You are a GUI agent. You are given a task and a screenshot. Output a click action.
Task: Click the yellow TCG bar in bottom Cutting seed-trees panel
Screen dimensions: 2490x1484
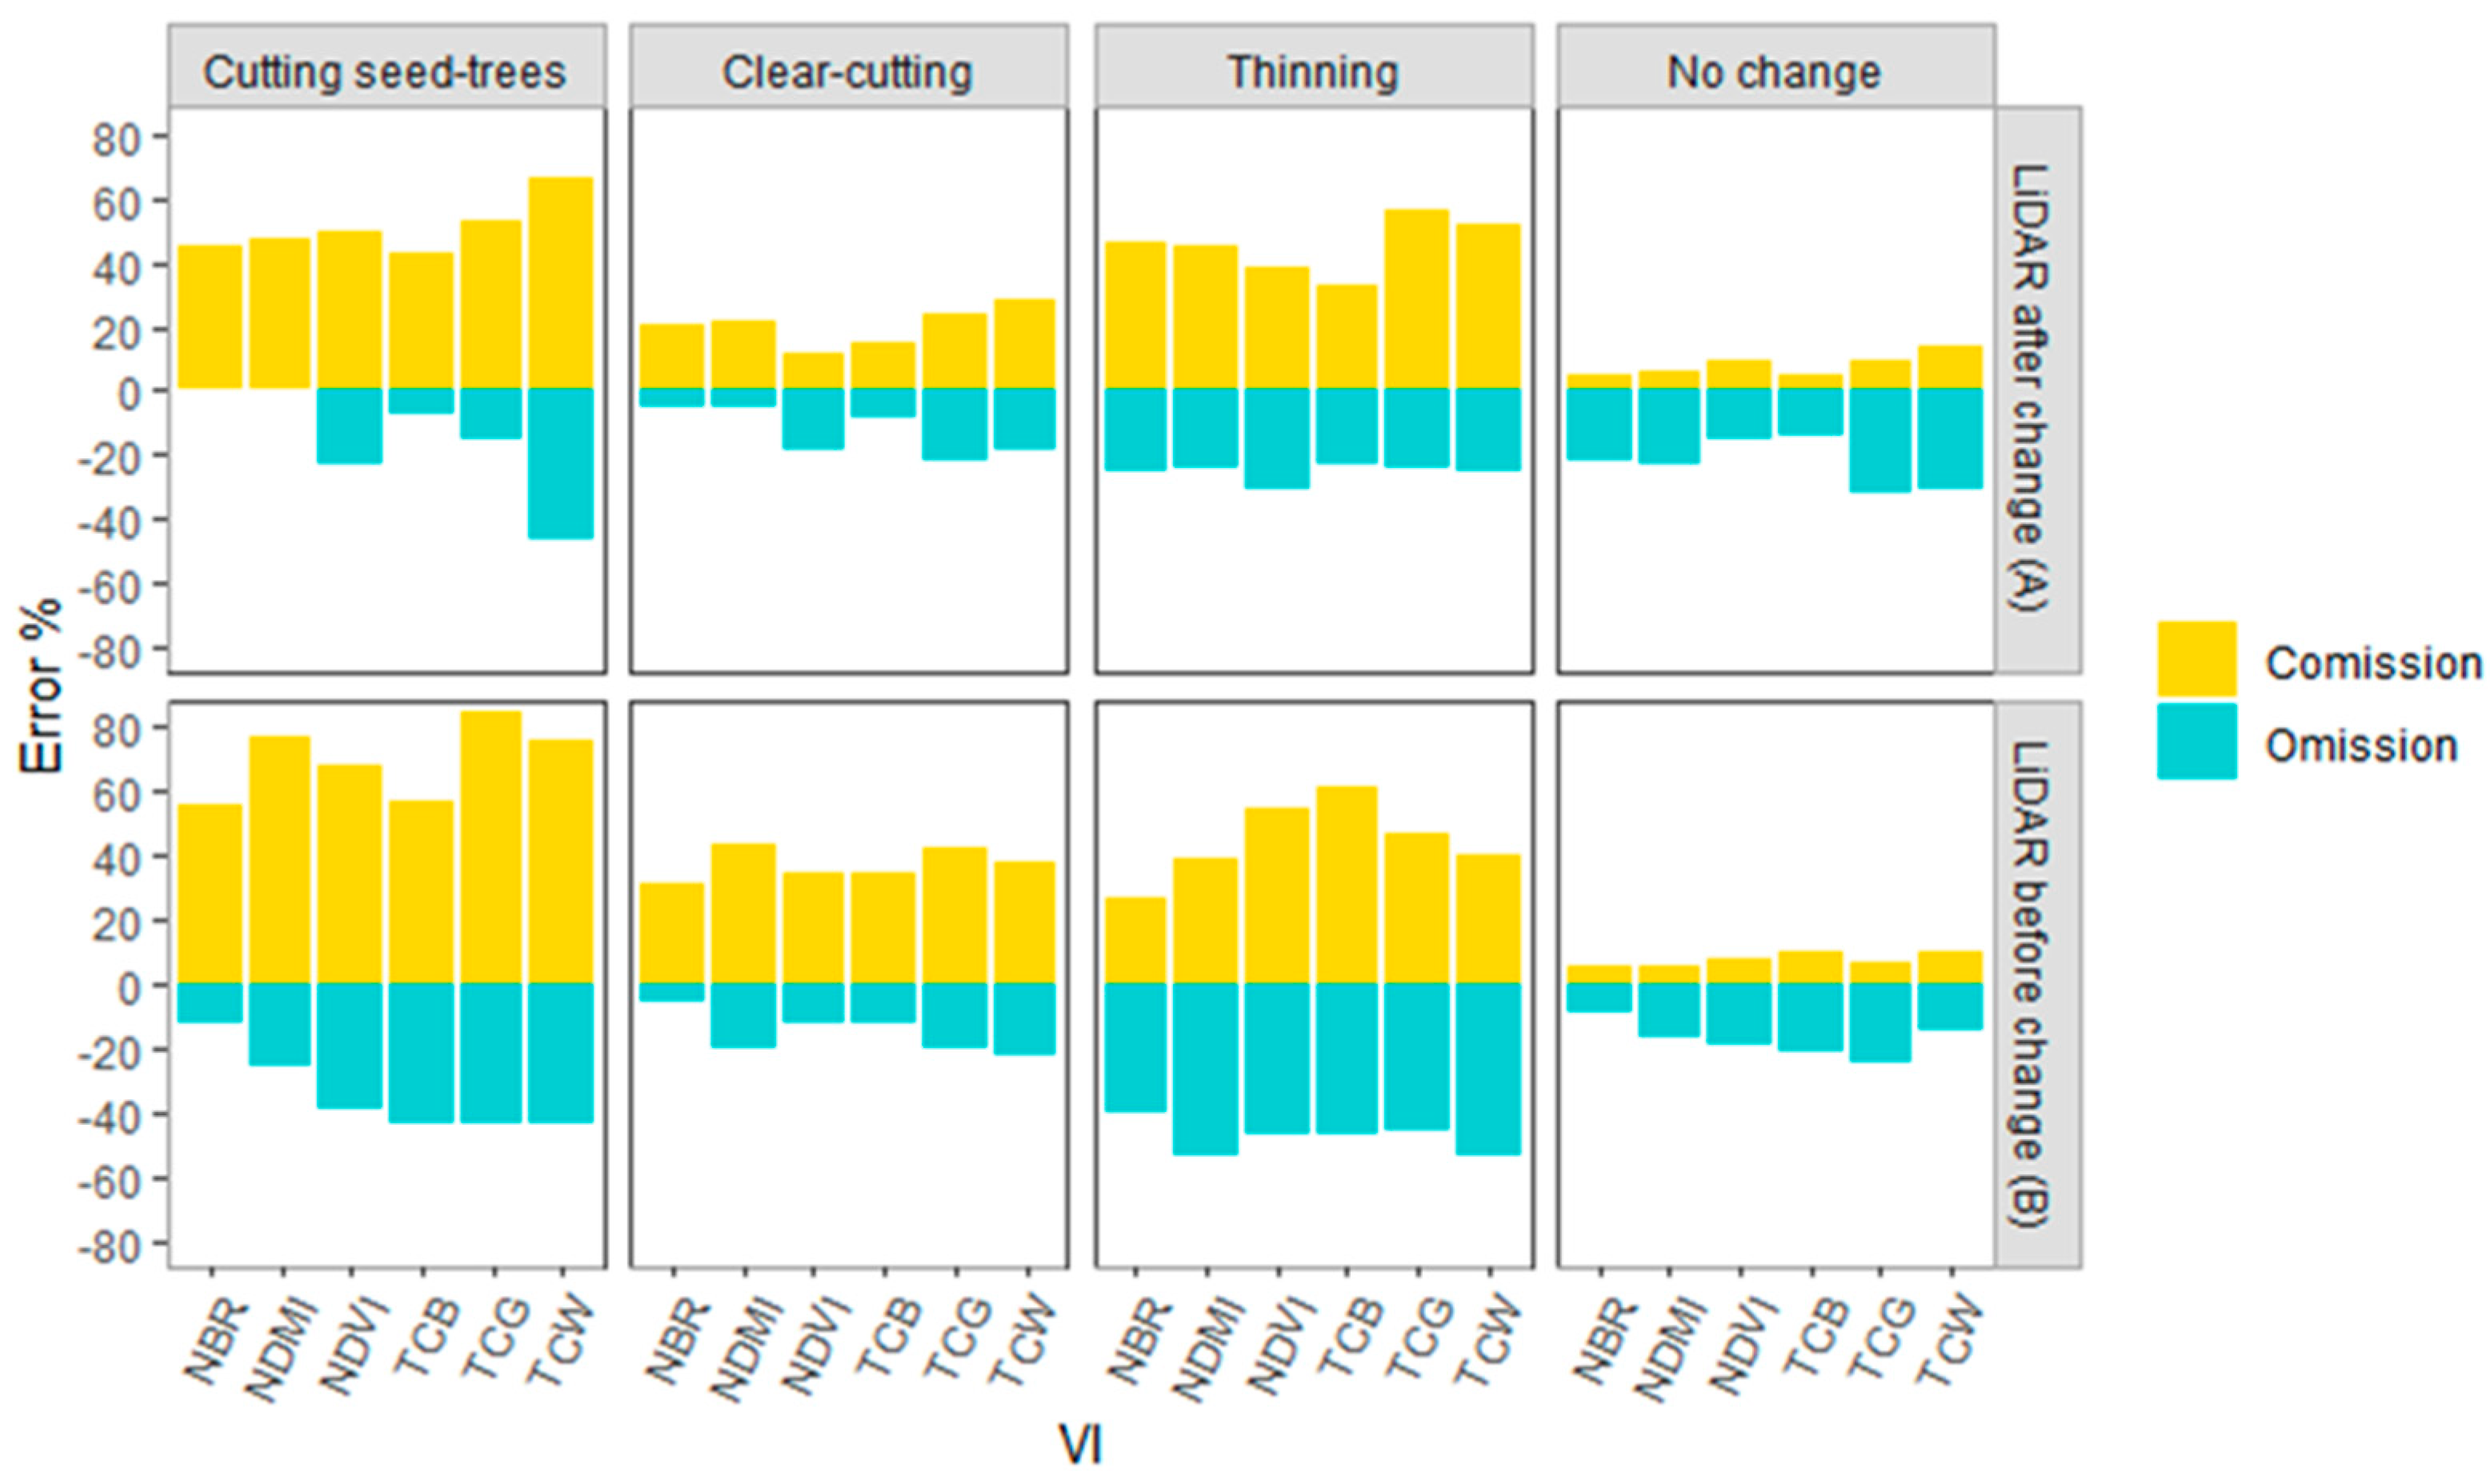coord(491,847)
